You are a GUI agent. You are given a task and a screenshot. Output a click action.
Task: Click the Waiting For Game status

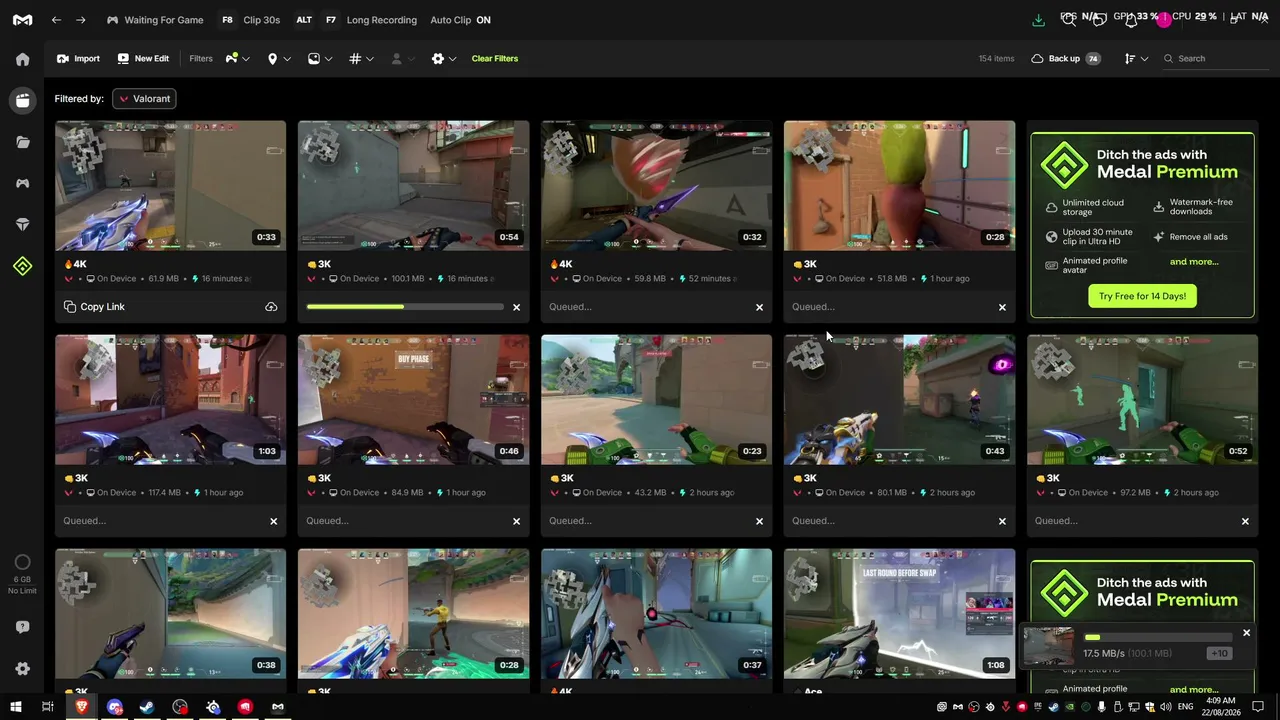[x=155, y=20]
